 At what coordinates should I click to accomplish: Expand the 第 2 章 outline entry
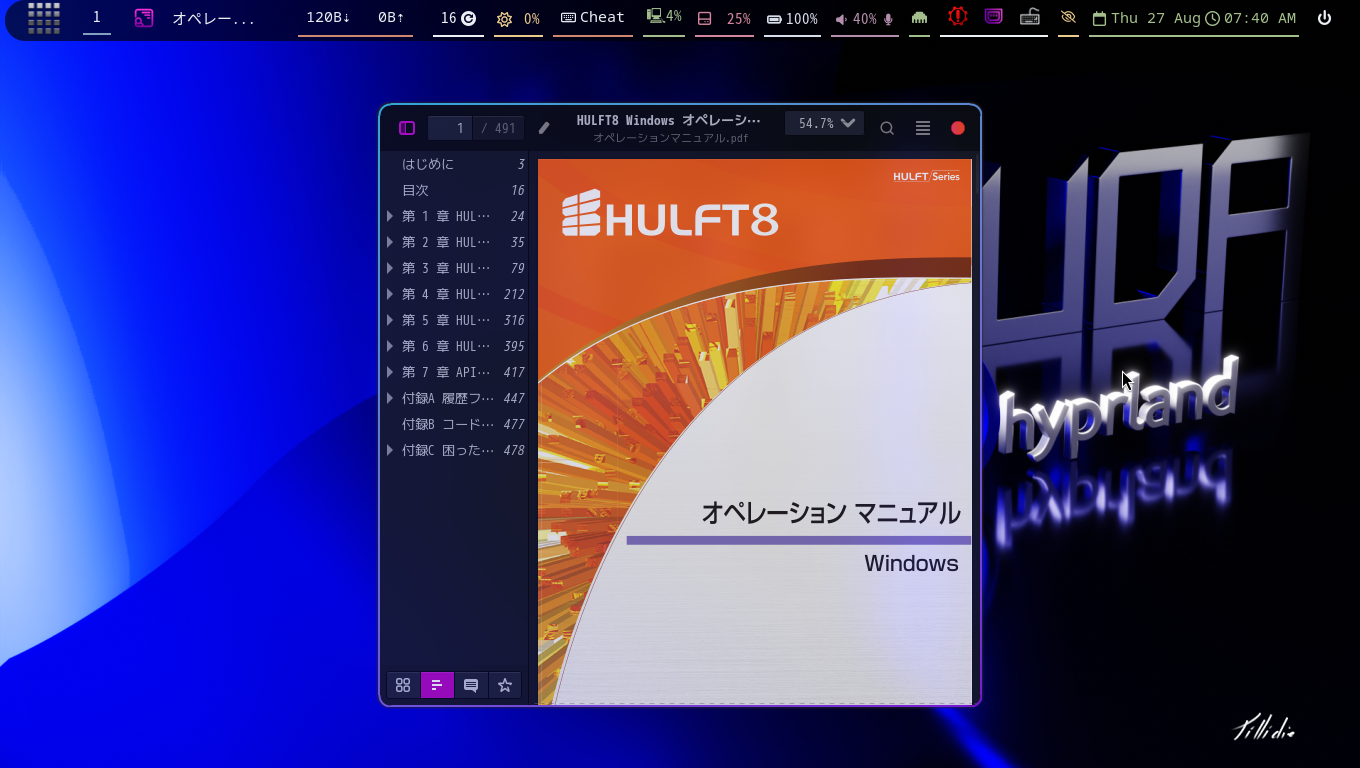click(x=390, y=242)
